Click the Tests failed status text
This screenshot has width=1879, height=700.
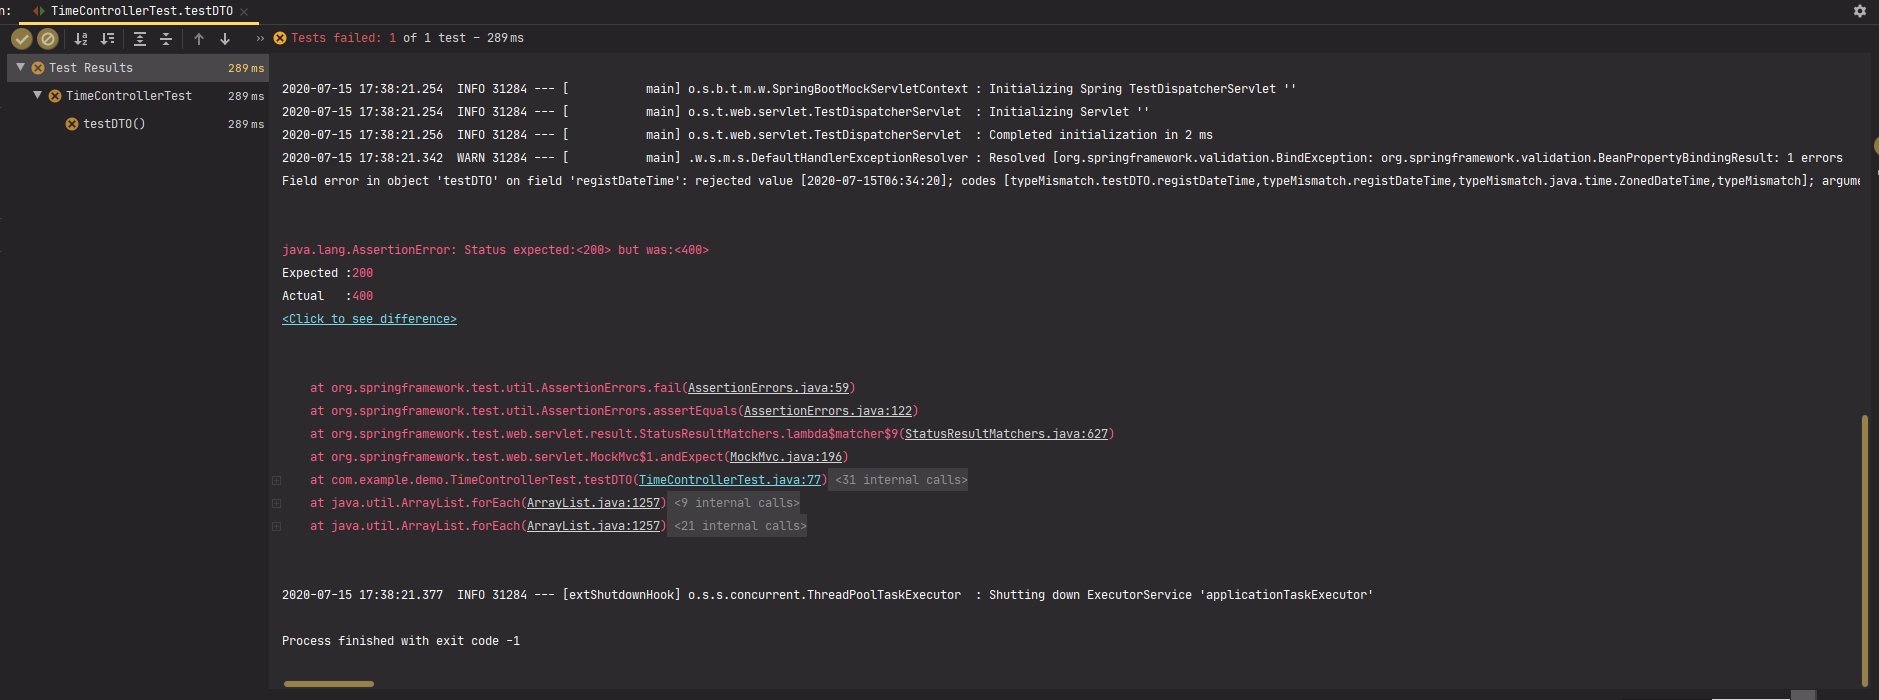tap(408, 38)
